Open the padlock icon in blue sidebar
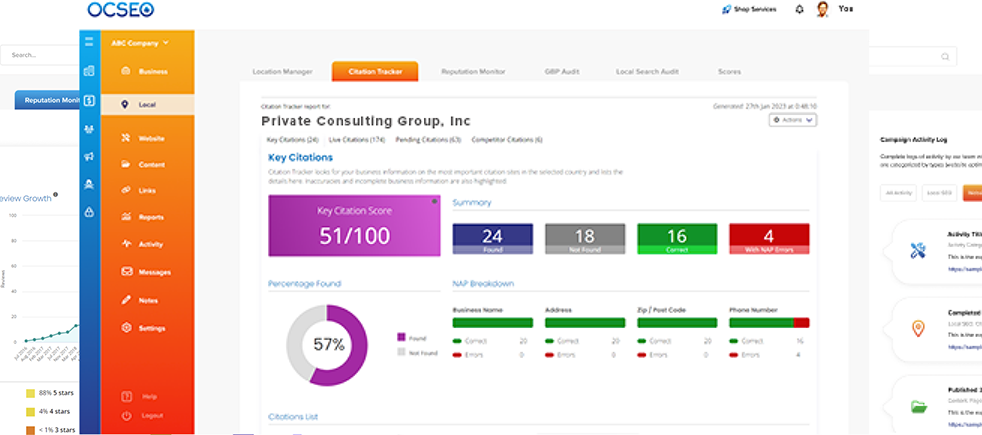The image size is (982, 435). click(x=89, y=212)
